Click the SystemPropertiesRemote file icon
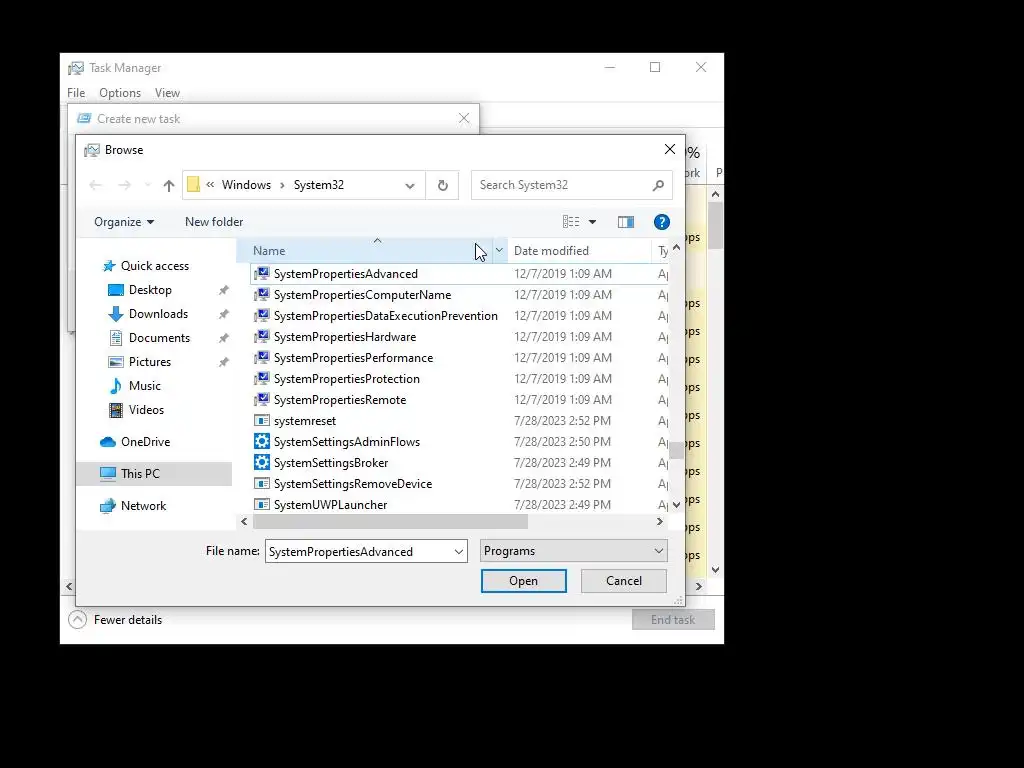 [262, 399]
